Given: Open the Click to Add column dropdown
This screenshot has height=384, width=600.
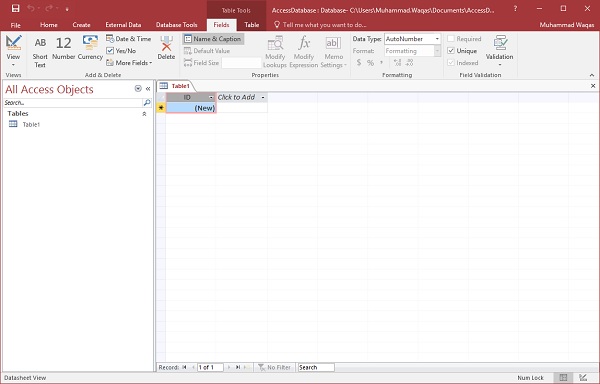Looking at the screenshot, I should pyautogui.click(x=263, y=98).
